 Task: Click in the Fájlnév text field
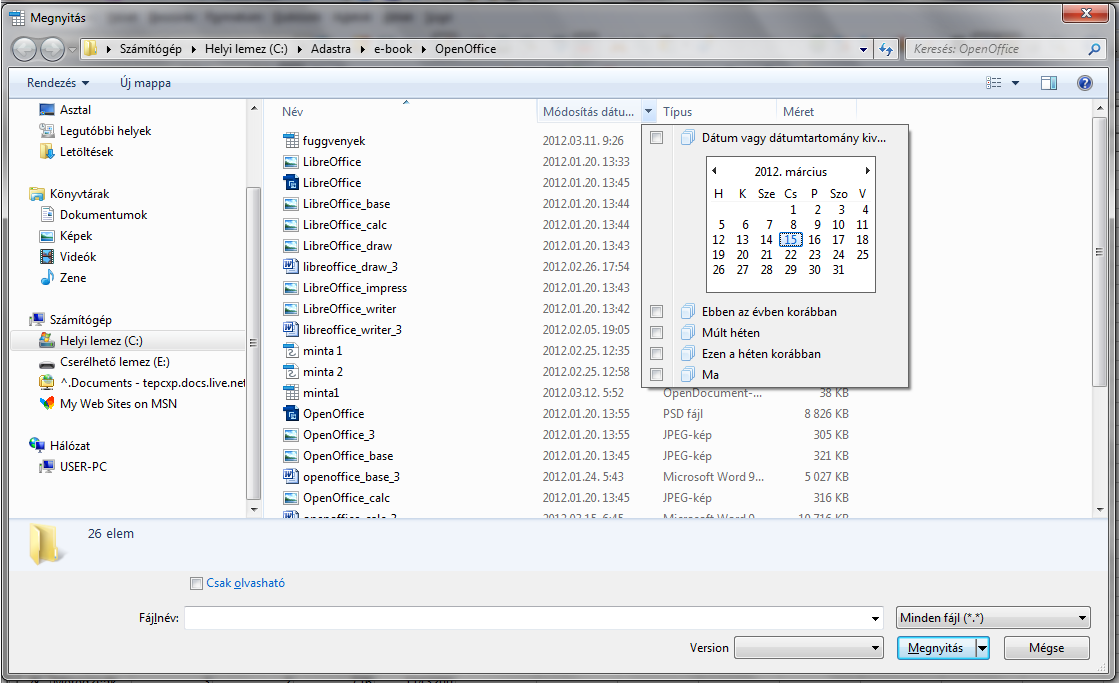(x=527, y=618)
